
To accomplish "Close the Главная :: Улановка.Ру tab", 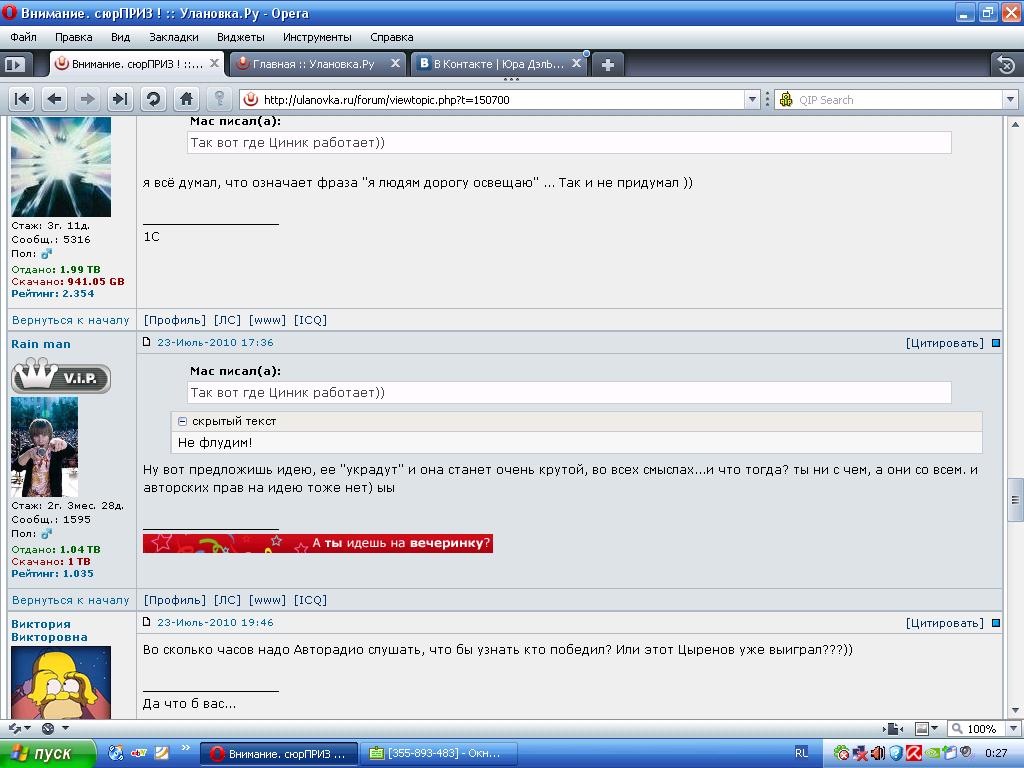I will coord(395,63).
